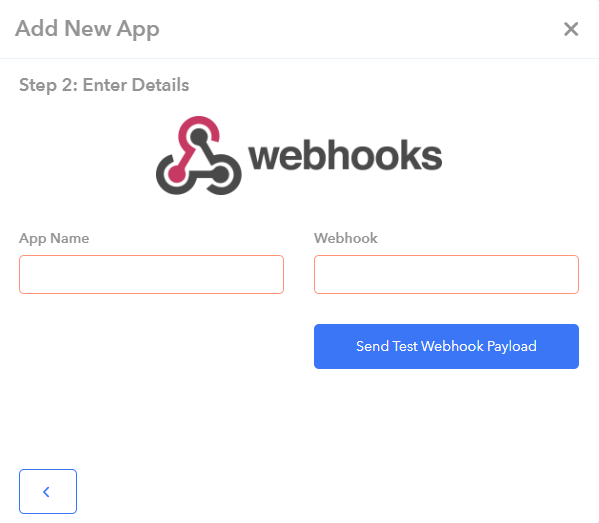599x523 pixels.
Task: Focus the App Name input field
Action: point(151,274)
